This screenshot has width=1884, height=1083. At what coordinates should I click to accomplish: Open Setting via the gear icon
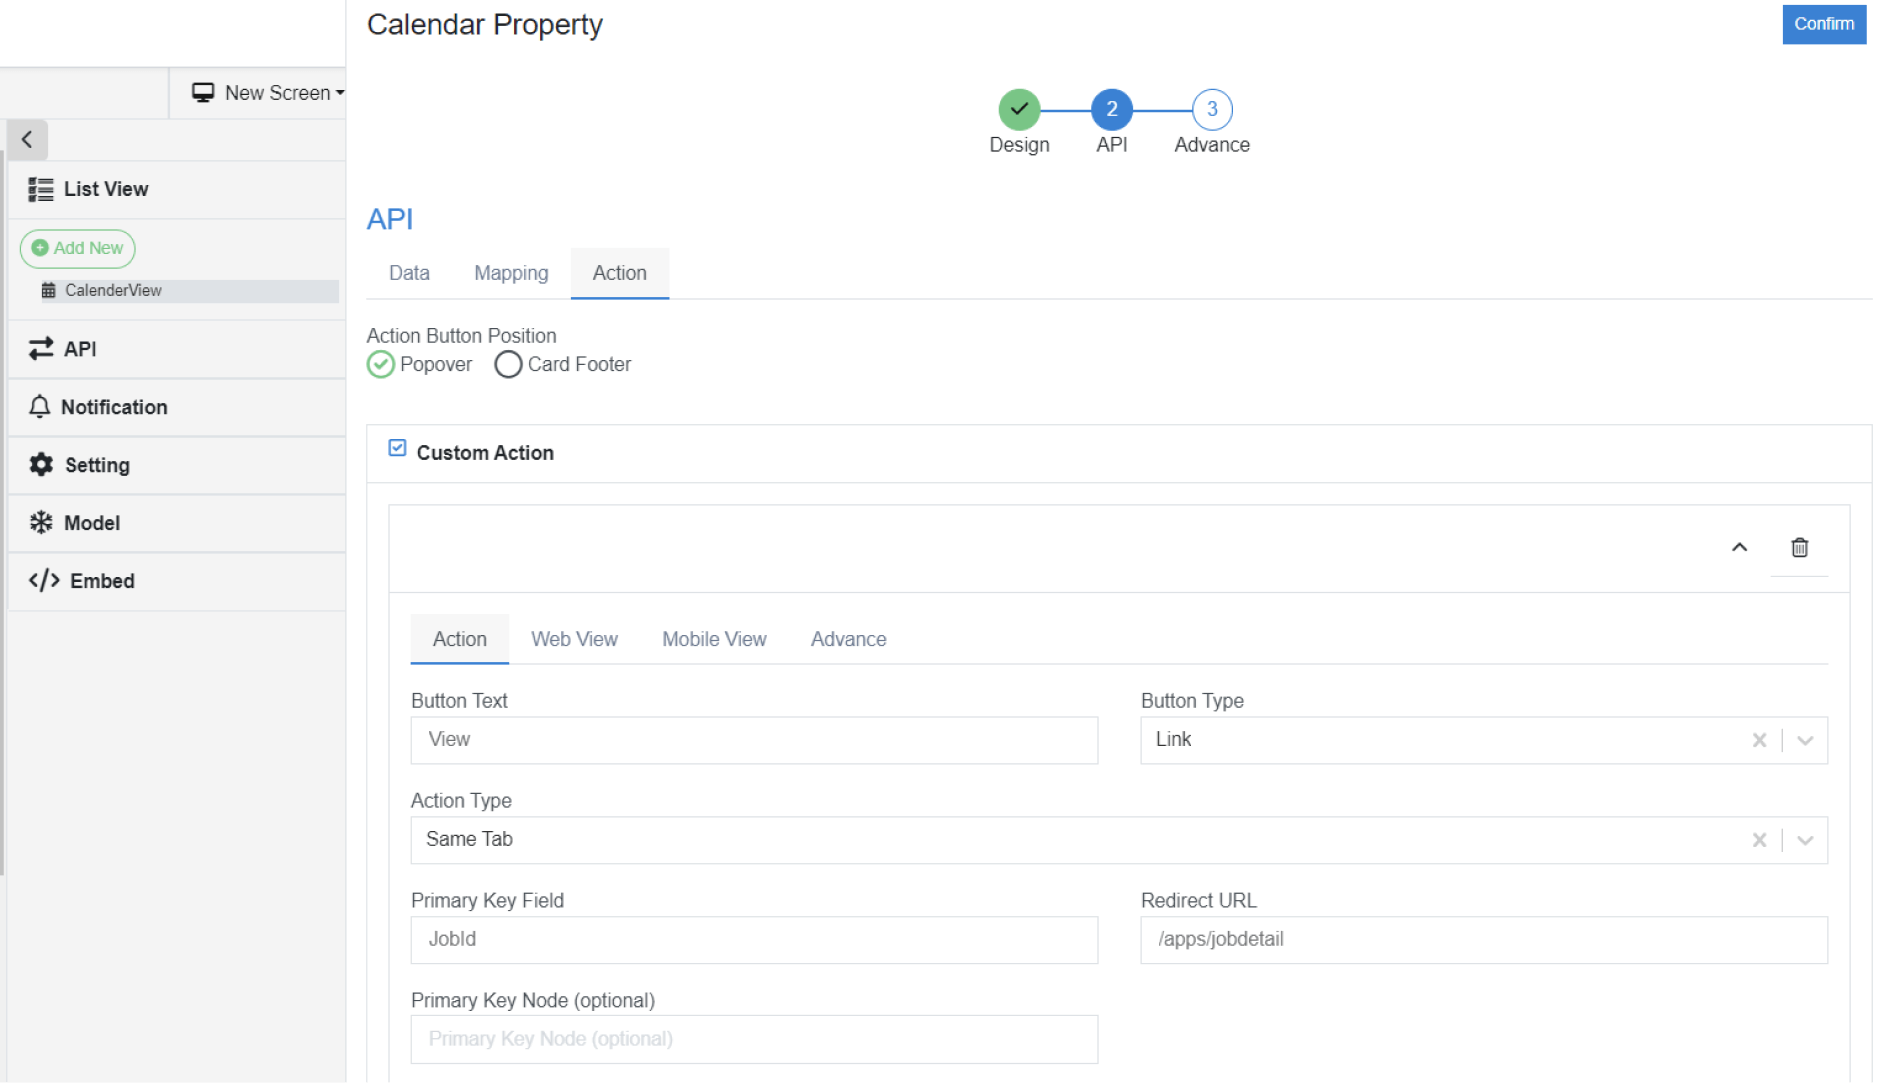pos(41,464)
